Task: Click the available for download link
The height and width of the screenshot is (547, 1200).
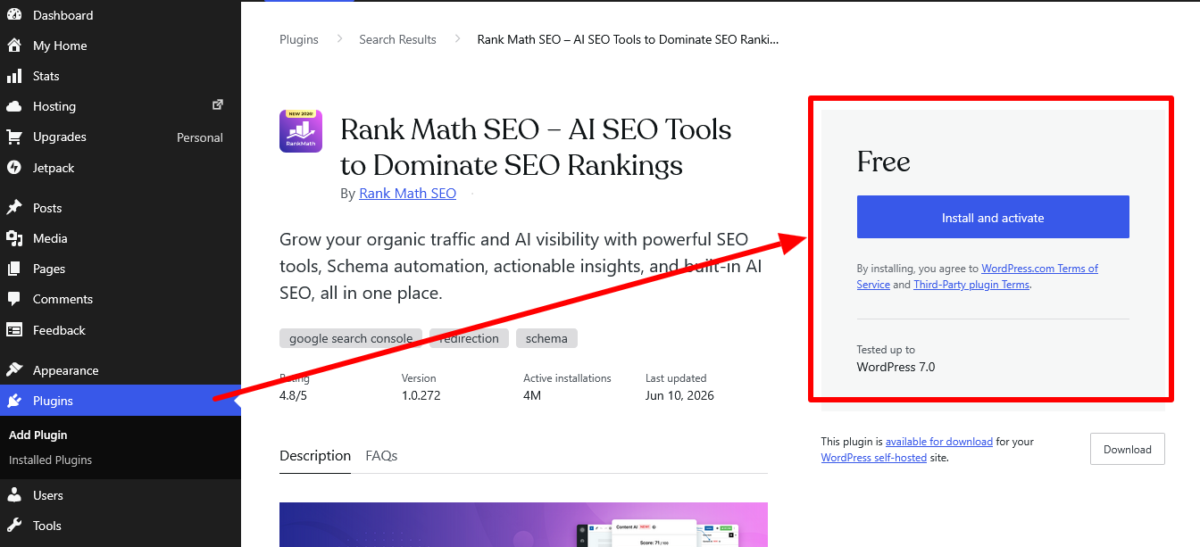Action: (939, 441)
